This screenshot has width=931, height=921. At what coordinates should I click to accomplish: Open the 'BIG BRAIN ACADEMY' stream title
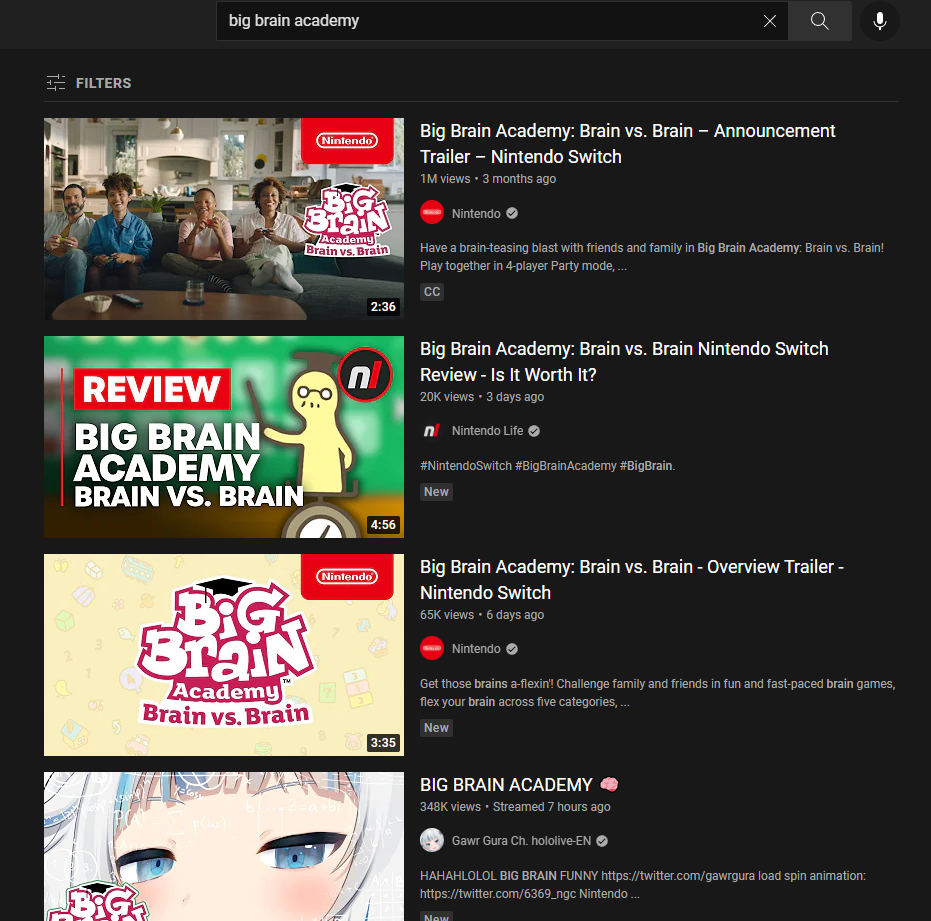pos(519,785)
